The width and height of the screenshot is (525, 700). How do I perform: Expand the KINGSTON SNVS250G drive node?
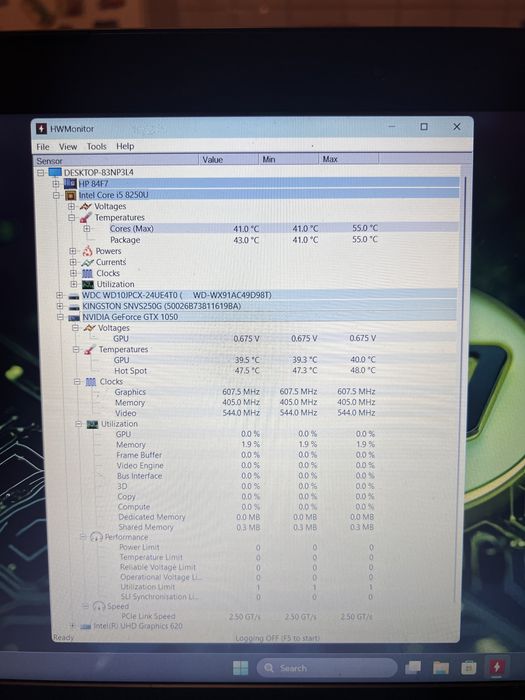pyautogui.click(x=60, y=306)
